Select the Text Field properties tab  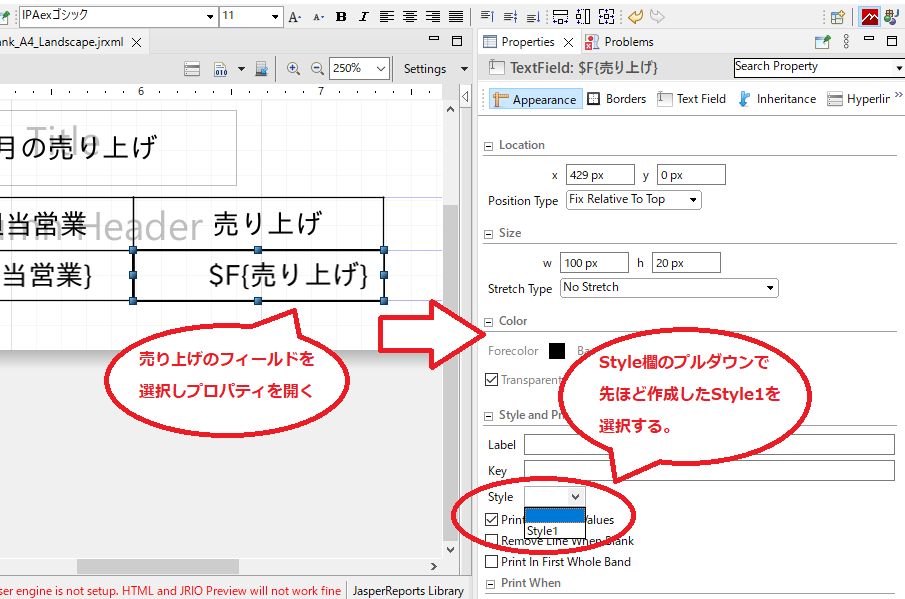(x=691, y=99)
